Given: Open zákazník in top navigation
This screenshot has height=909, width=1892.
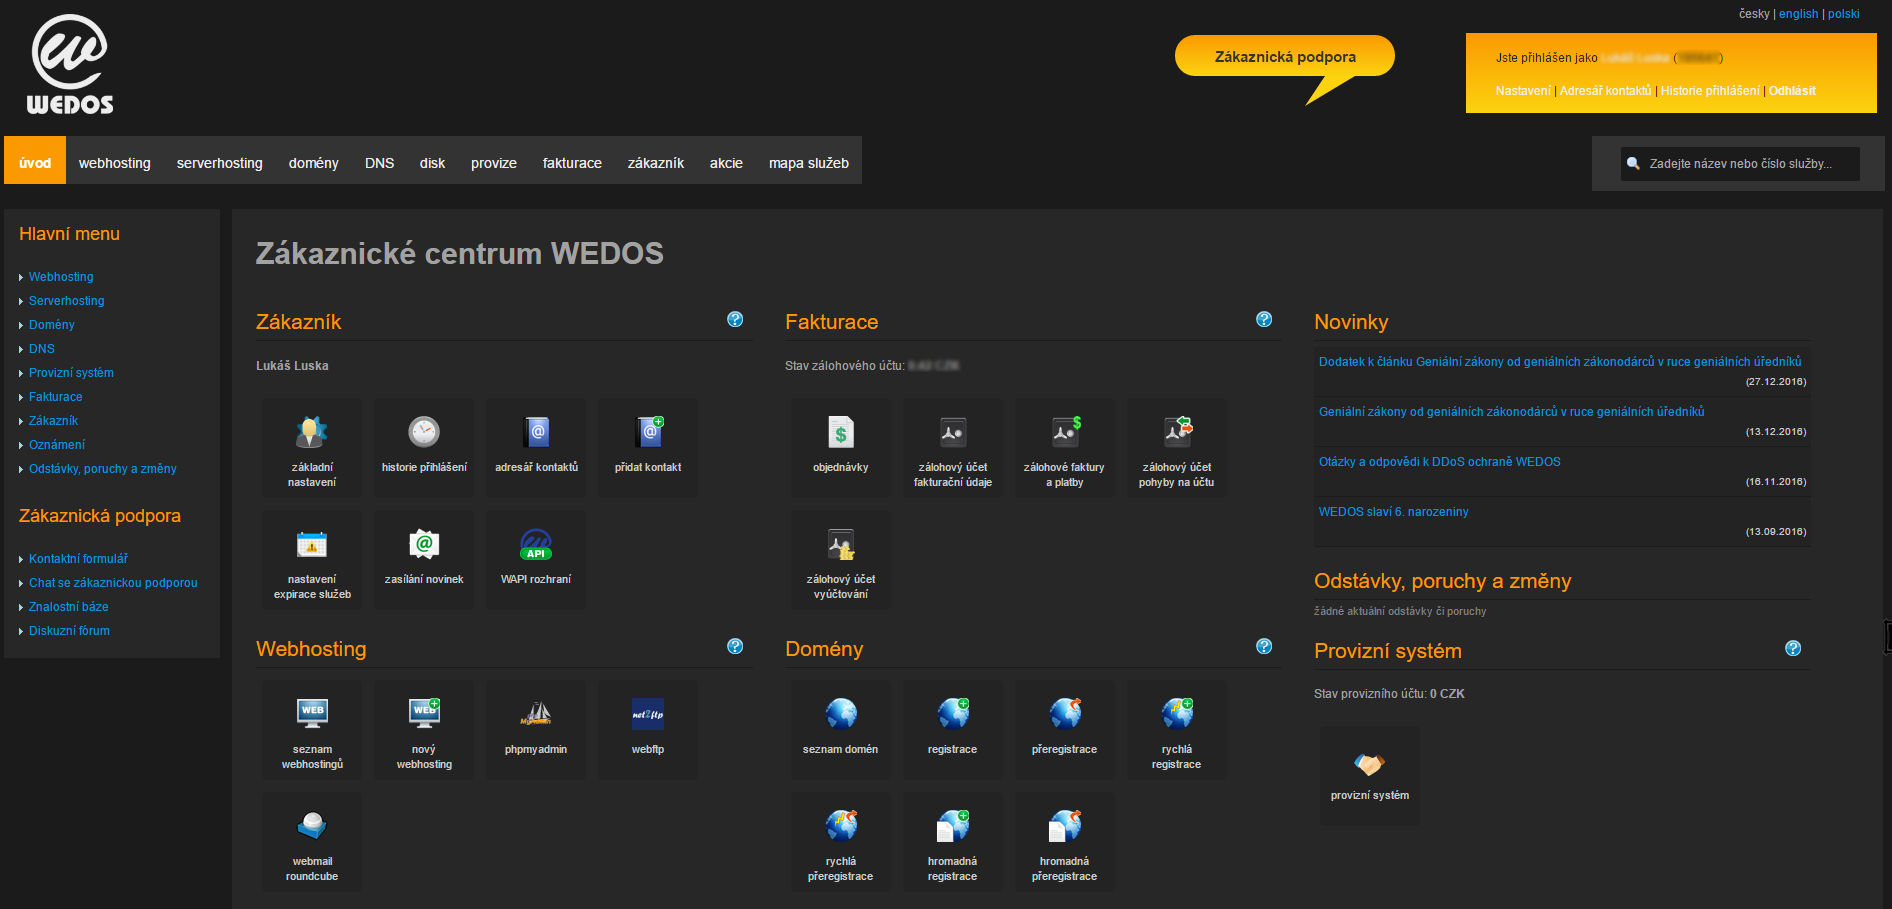Looking at the screenshot, I should (656, 163).
